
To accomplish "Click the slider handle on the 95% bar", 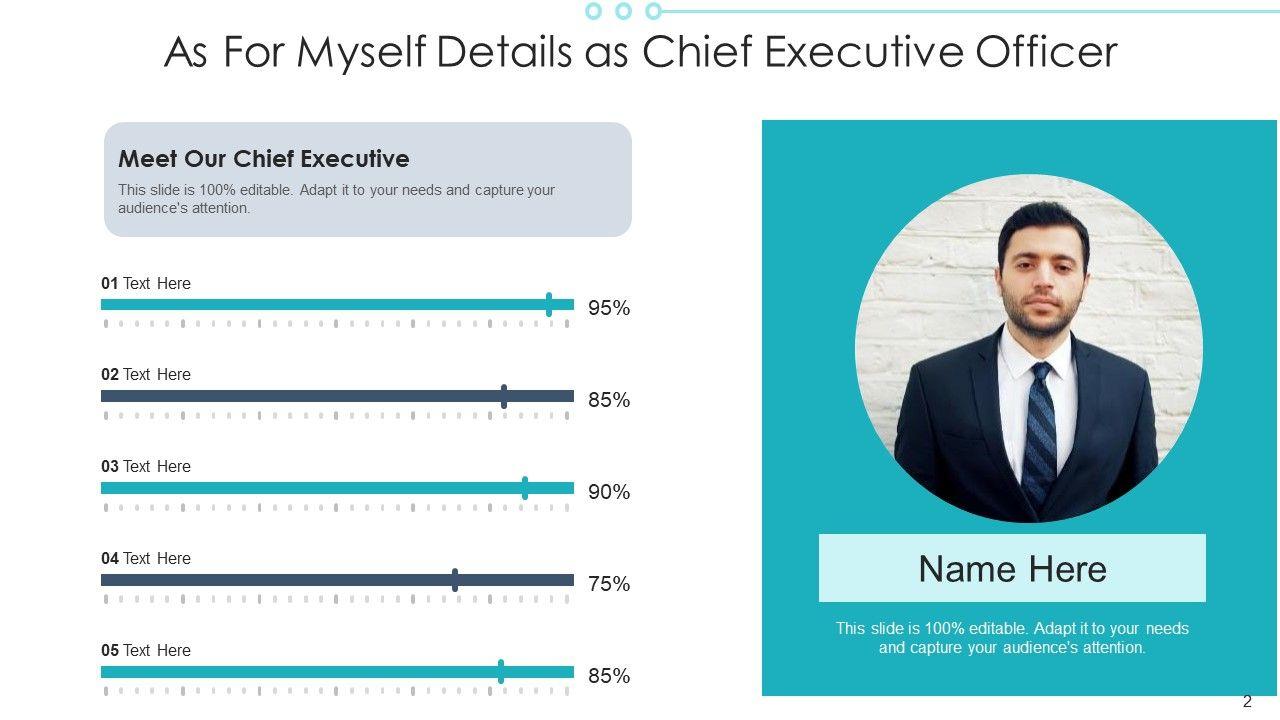I will click(x=549, y=305).
